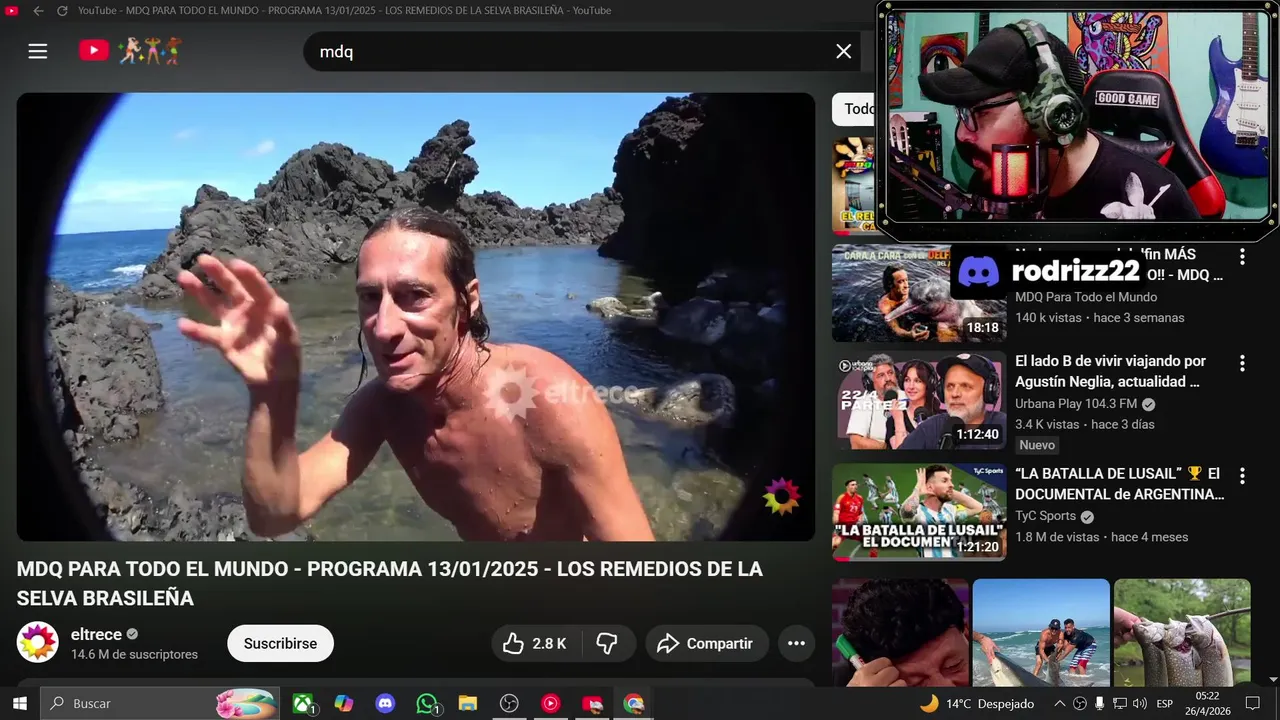Open Xbox app in the taskbar
The width and height of the screenshot is (1280, 720).
[x=304, y=704]
